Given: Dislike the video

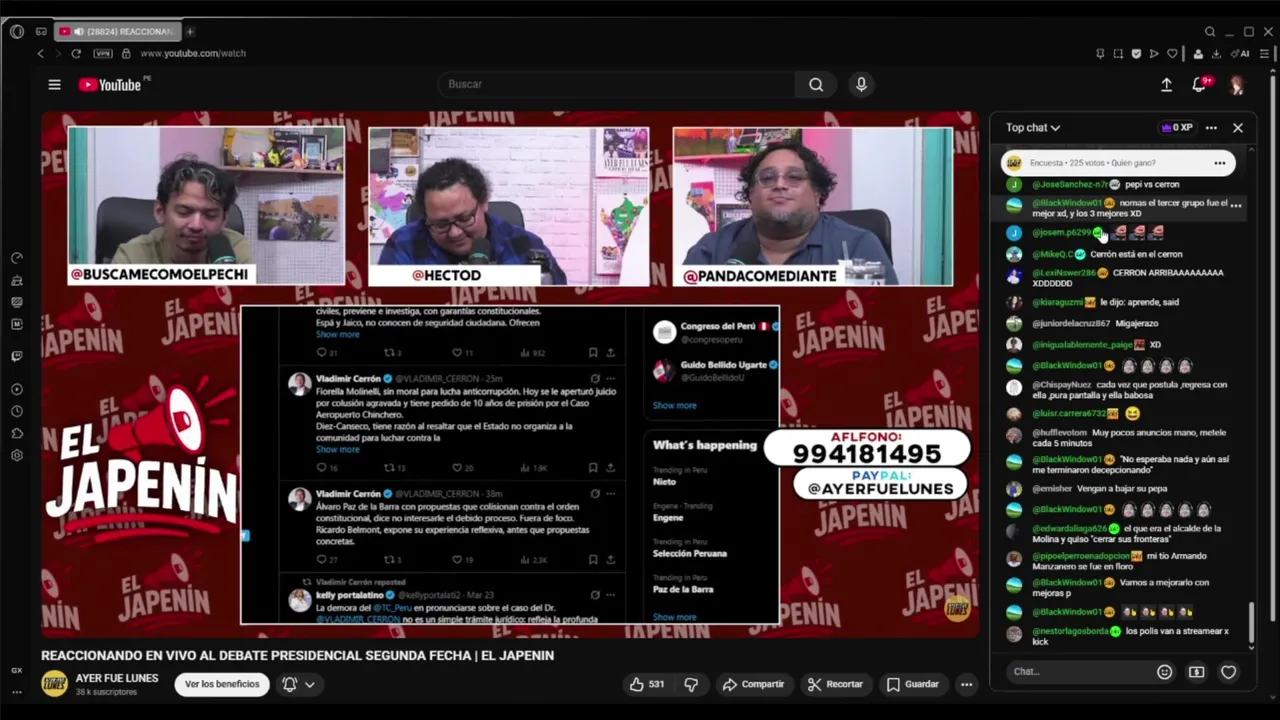Looking at the screenshot, I should click(691, 684).
